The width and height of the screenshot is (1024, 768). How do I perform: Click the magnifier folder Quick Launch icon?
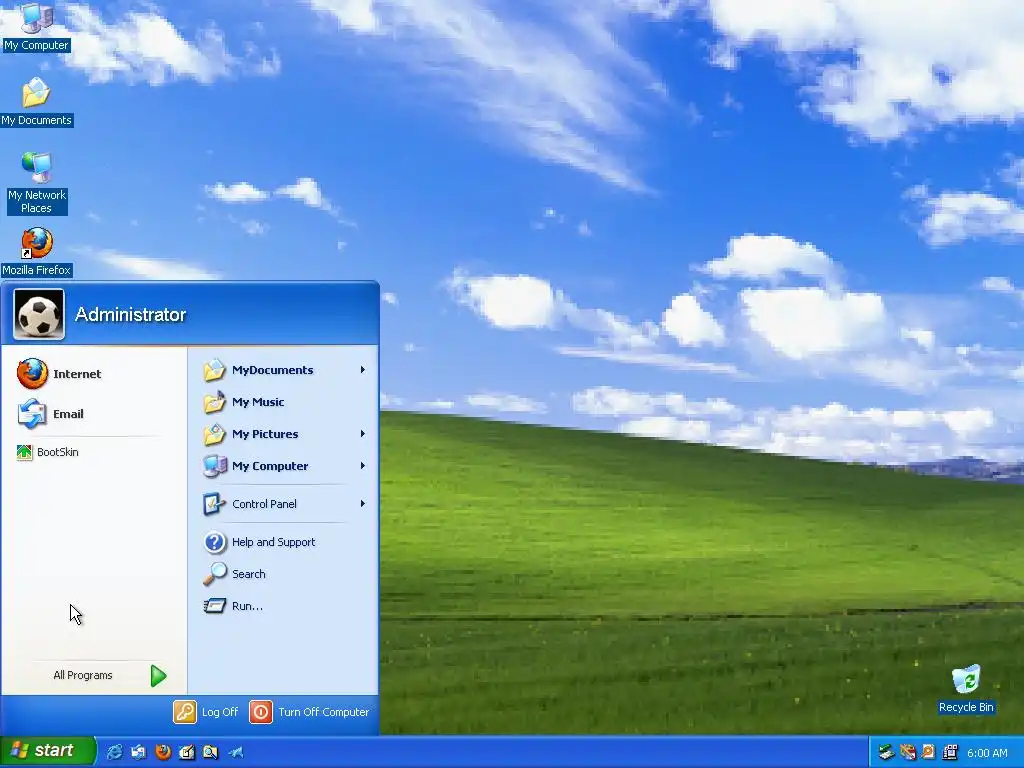pyautogui.click(x=210, y=752)
